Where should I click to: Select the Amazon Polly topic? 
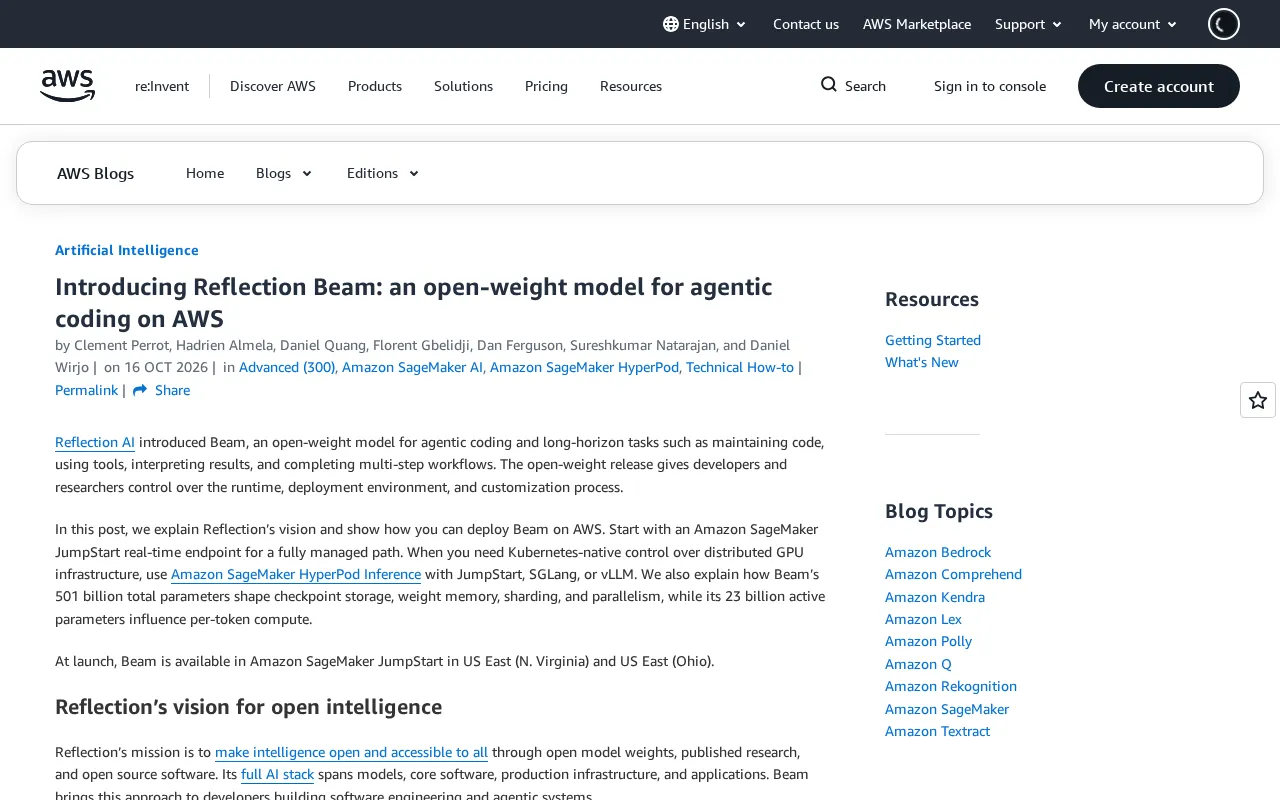(928, 641)
